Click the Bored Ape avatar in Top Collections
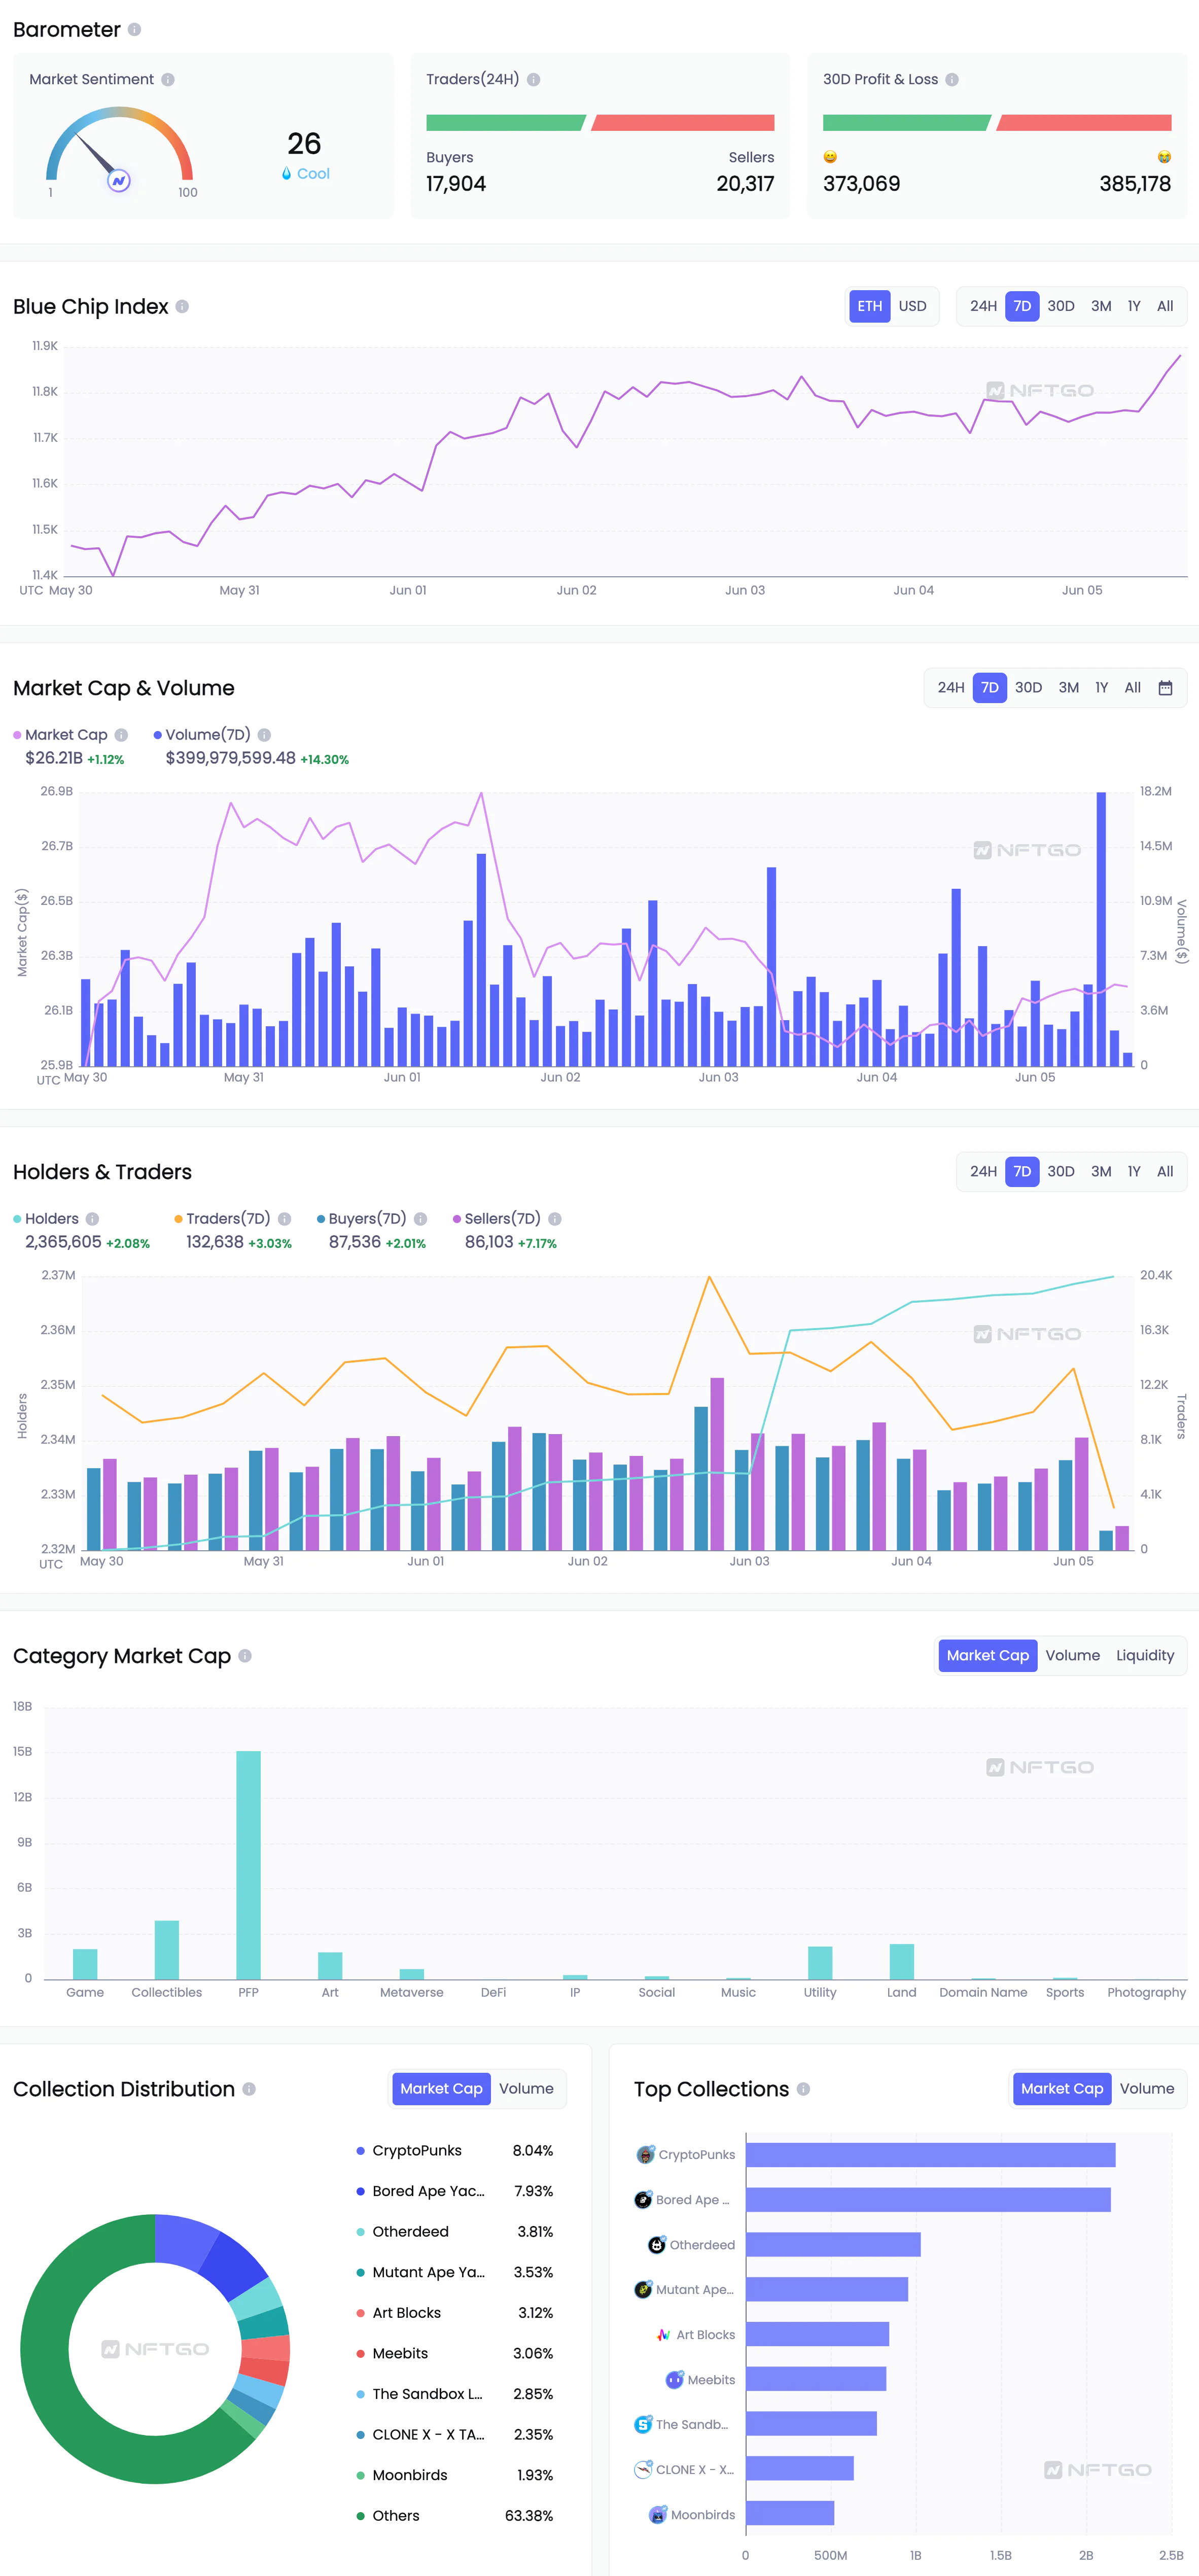 pos(643,2199)
